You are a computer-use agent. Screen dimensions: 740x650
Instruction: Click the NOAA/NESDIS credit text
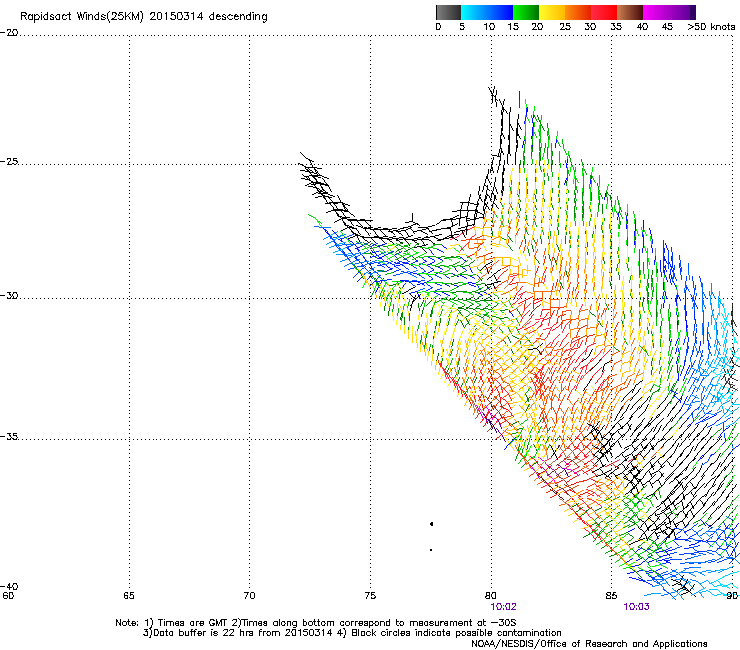[x=589, y=644]
